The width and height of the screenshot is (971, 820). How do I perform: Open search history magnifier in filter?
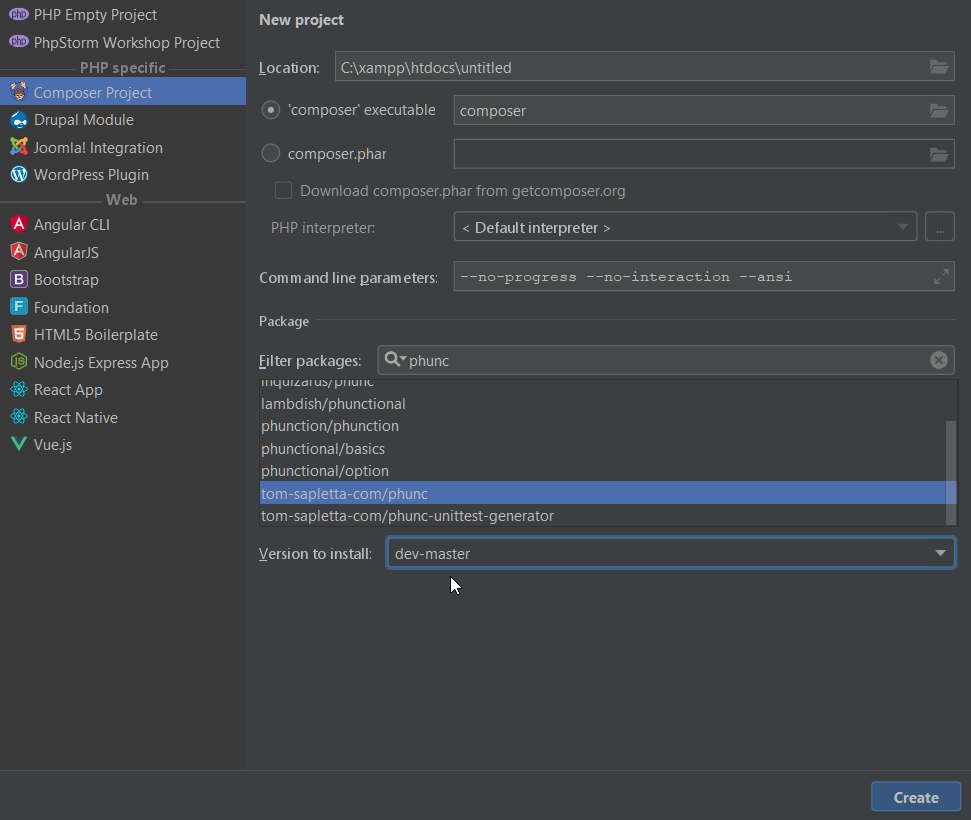tap(394, 359)
